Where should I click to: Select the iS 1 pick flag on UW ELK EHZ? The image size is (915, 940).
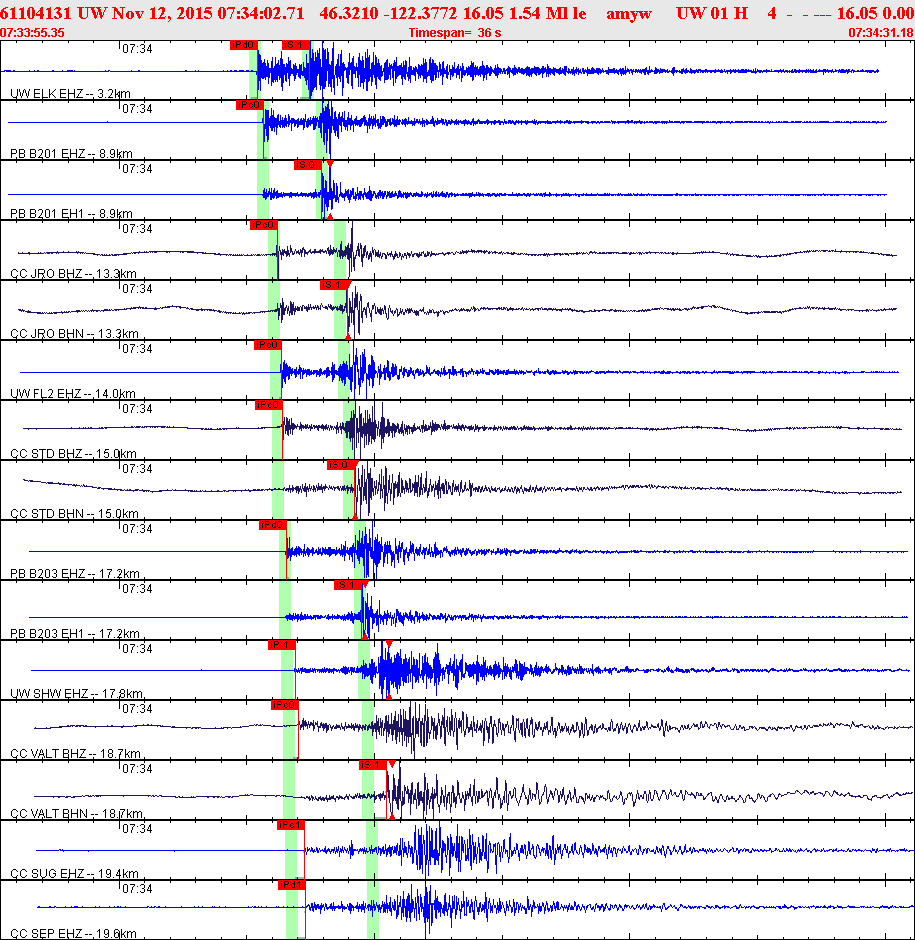coord(296,45)
